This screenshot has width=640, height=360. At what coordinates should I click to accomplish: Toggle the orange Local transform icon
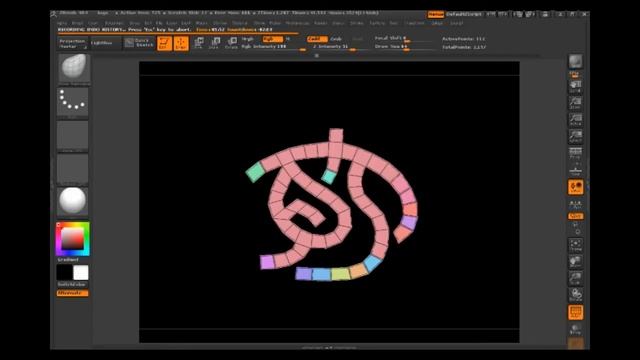576,187
